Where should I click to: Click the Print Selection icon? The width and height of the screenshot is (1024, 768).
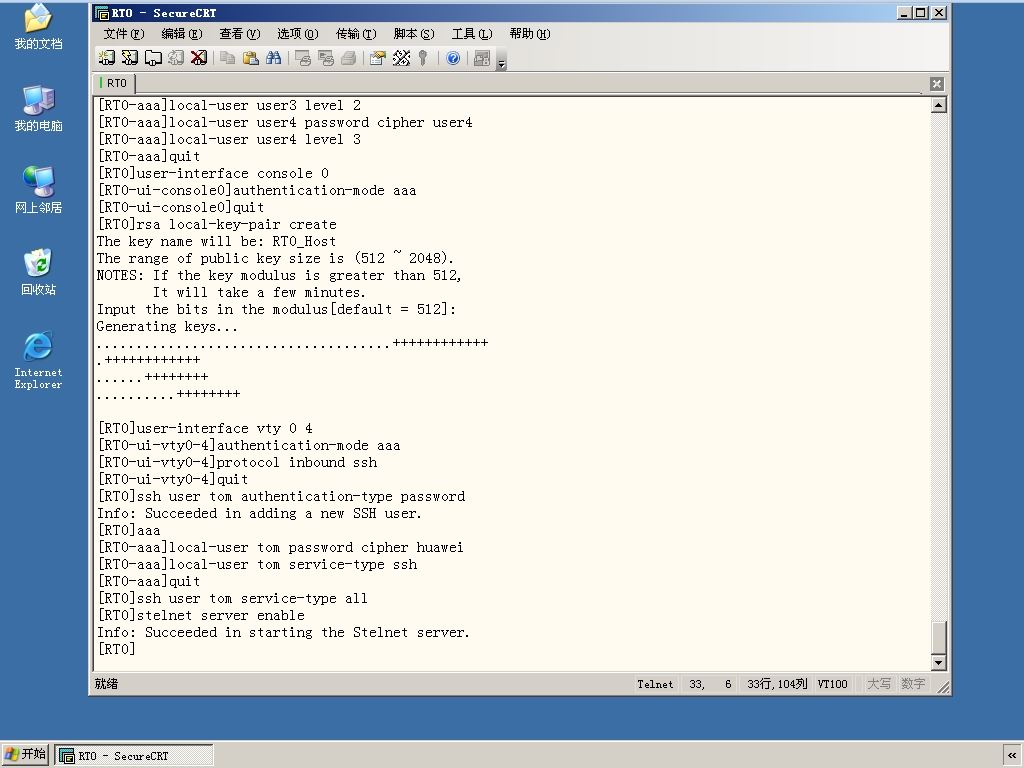coord(325,58)
